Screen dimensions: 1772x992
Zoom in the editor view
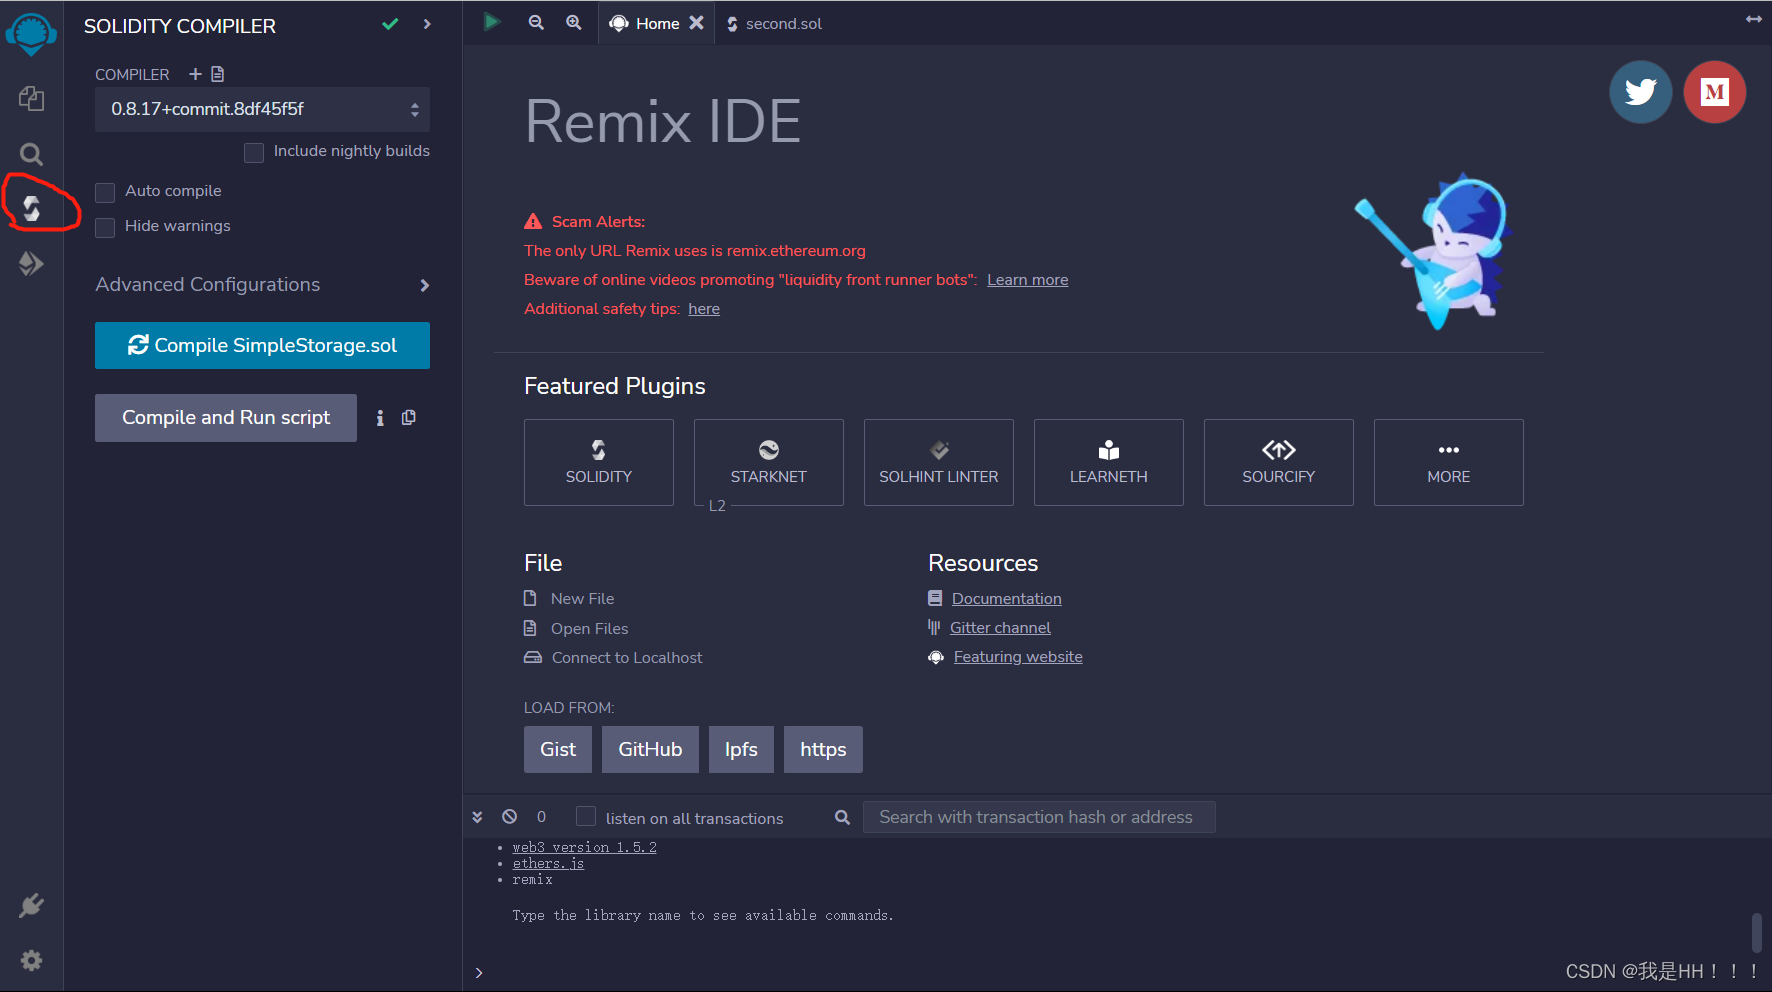574,22
